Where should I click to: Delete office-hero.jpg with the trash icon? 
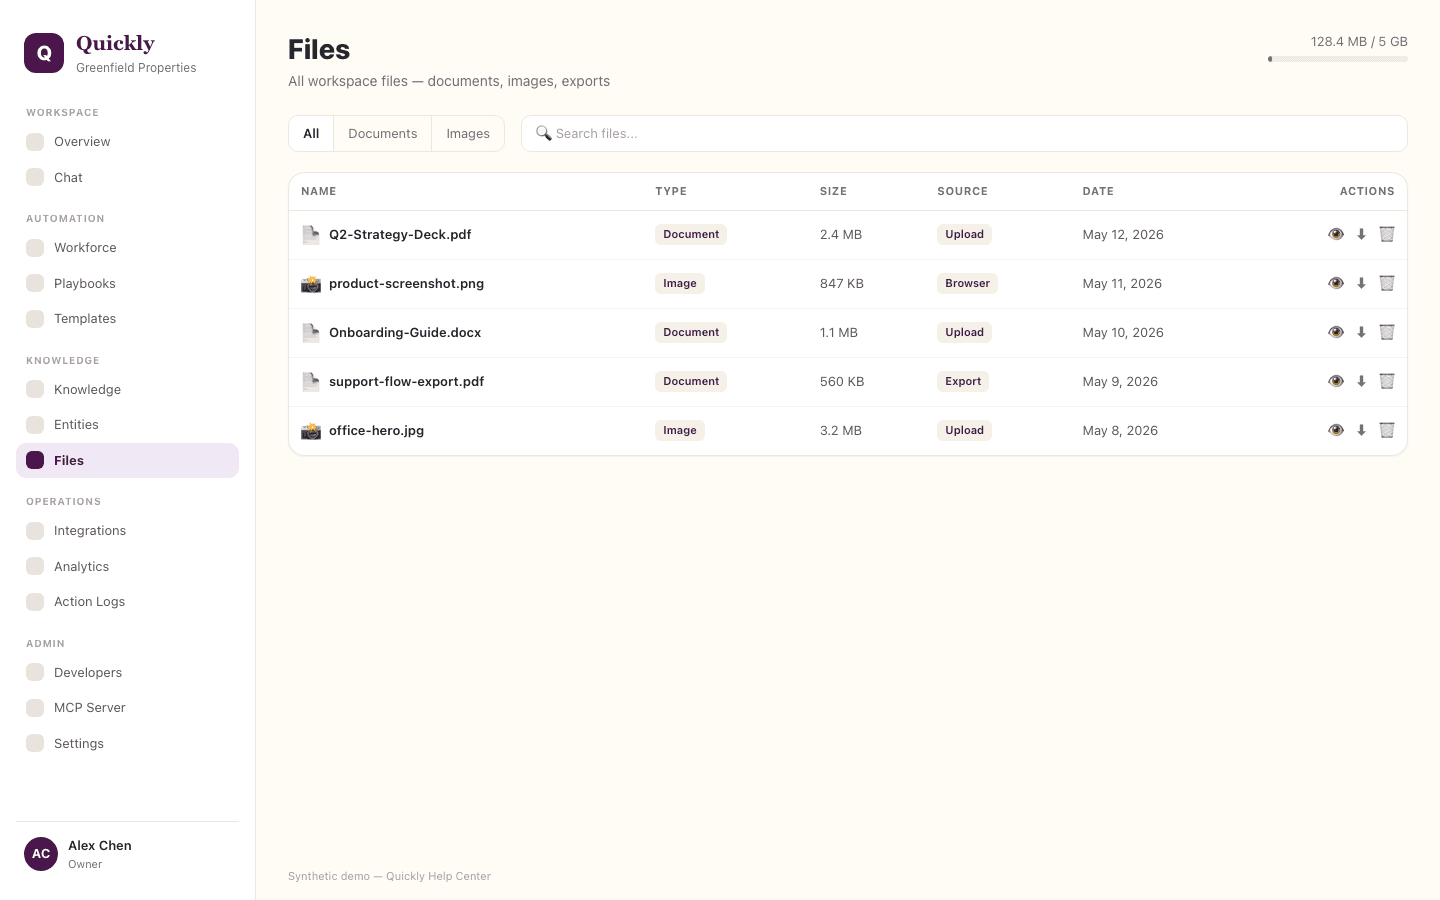[1387, 430]
